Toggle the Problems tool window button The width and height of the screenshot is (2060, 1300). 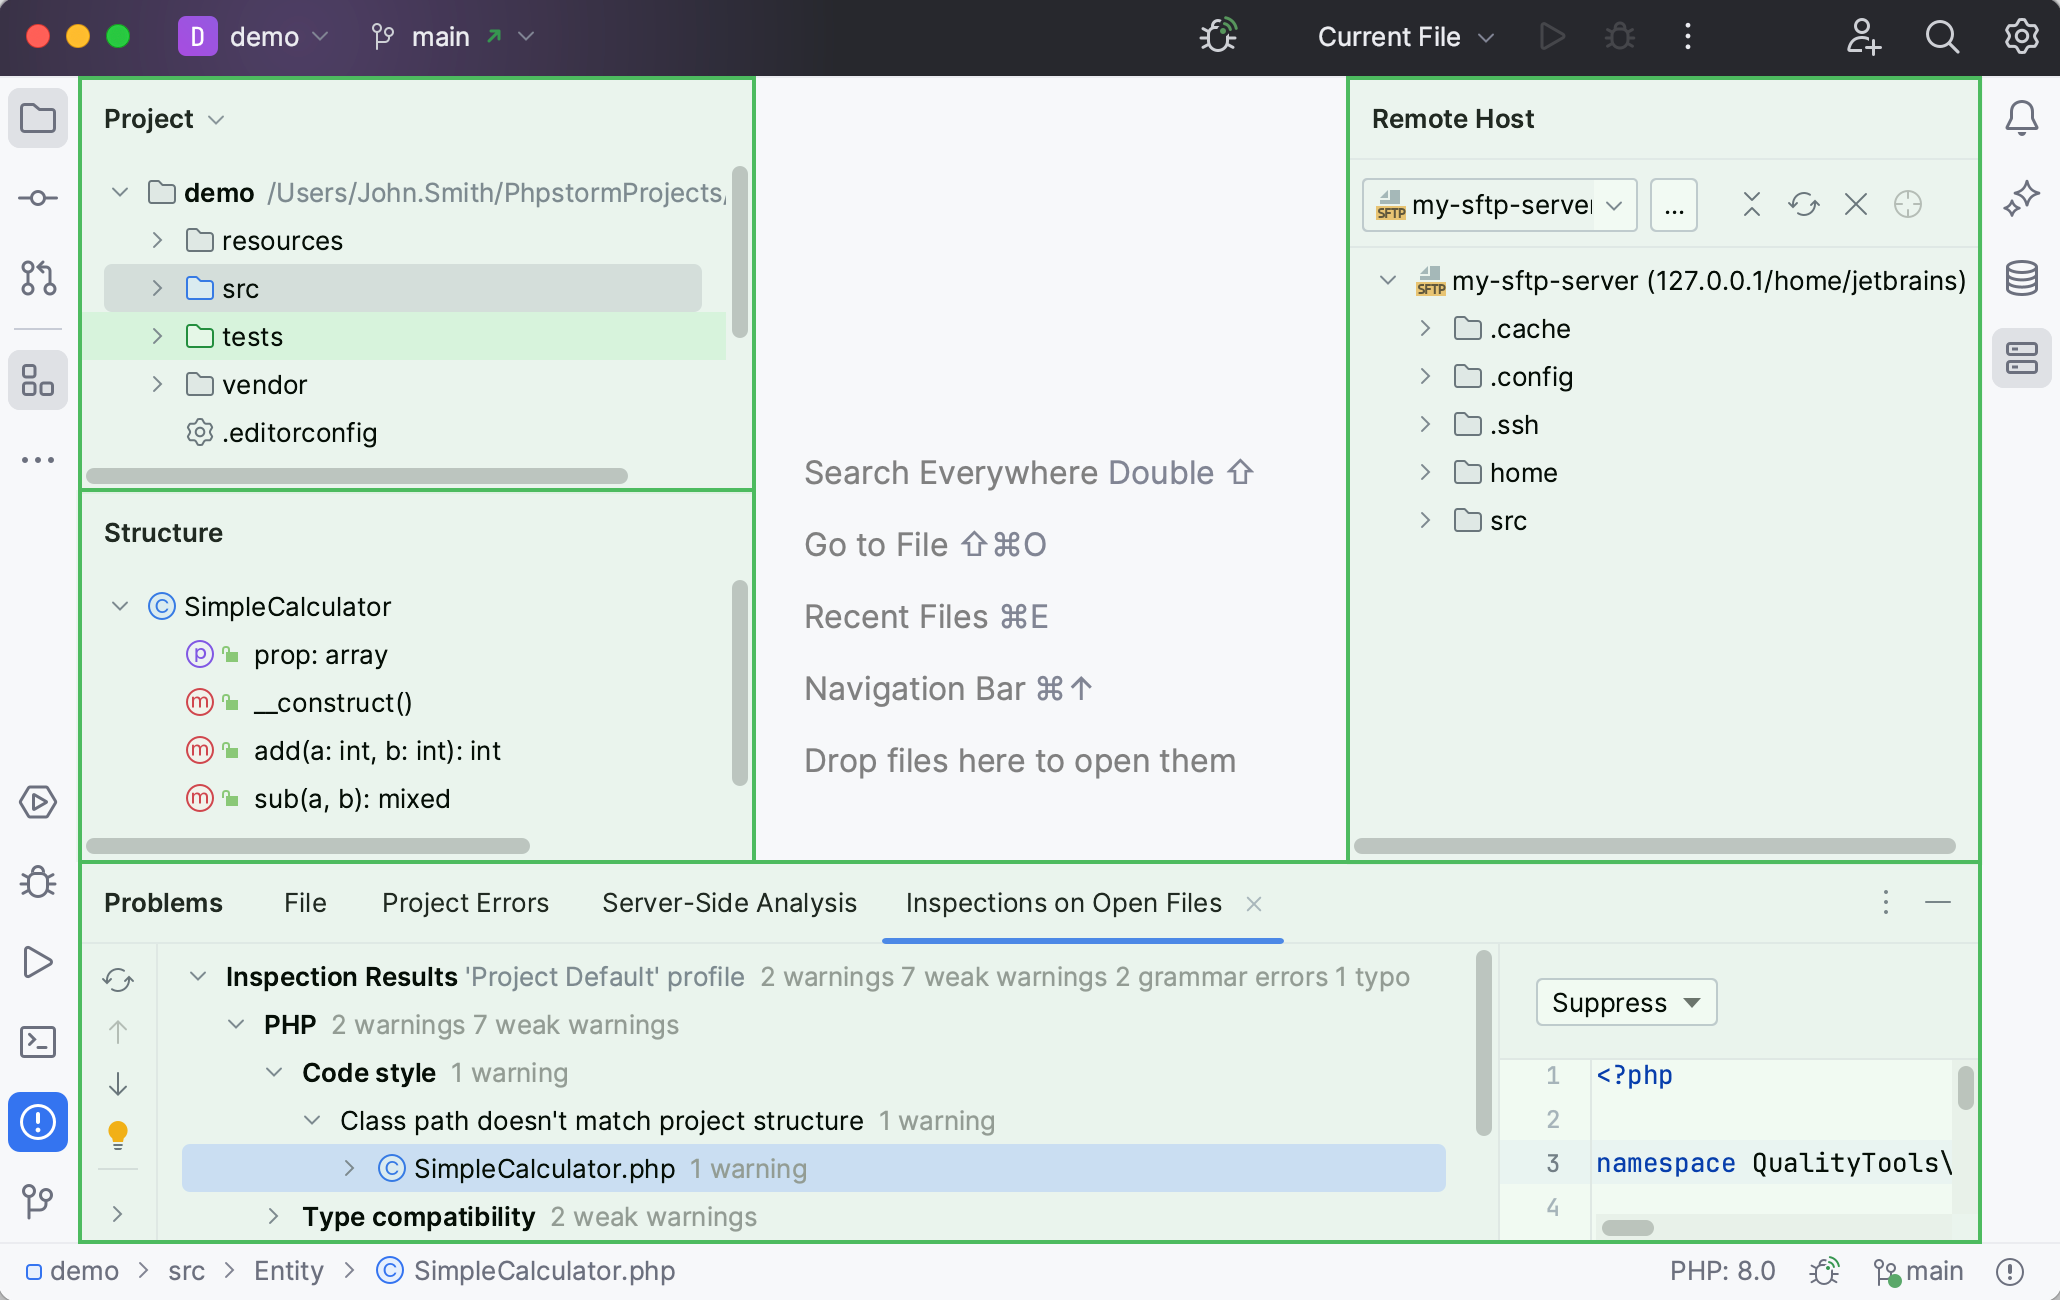tap(38, 1122)
